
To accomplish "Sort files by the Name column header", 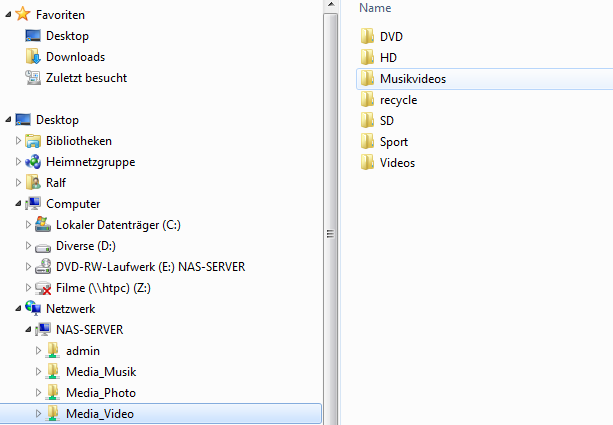I will coord(375,8).
